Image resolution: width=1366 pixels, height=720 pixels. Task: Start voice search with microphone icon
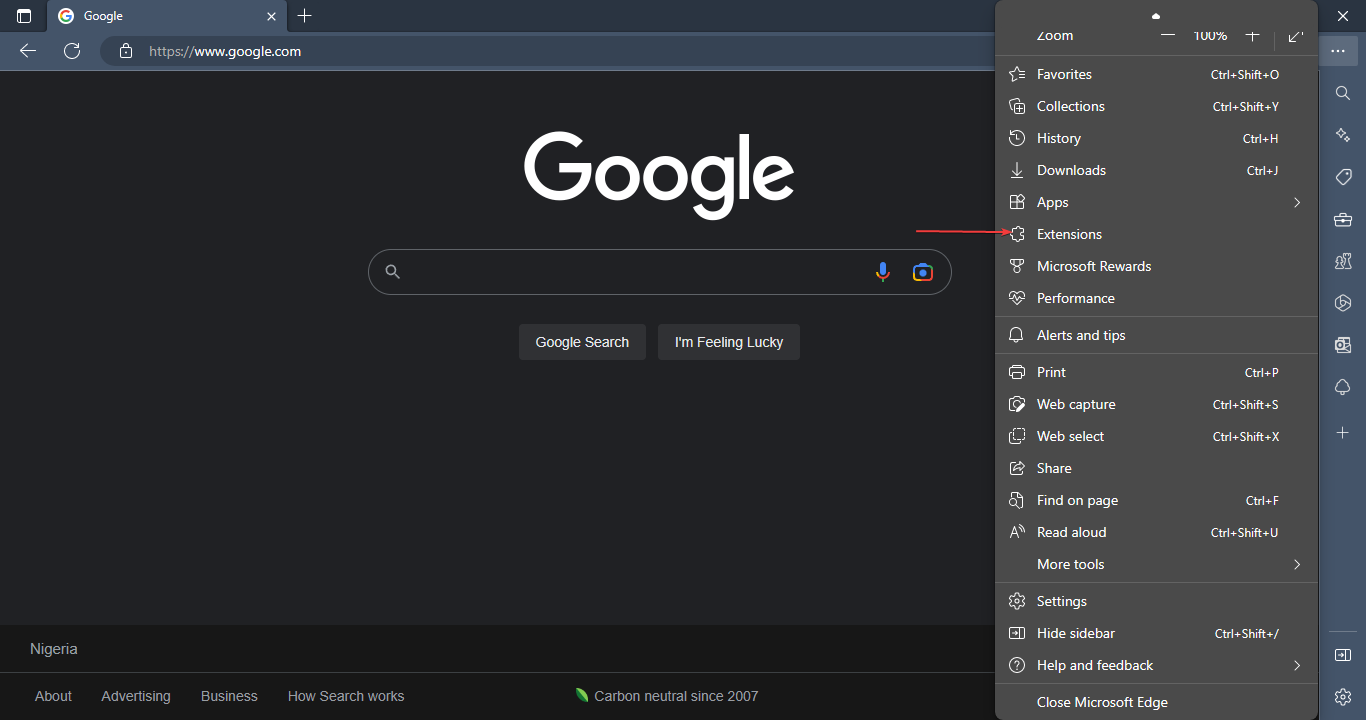[x=882, y=272]
